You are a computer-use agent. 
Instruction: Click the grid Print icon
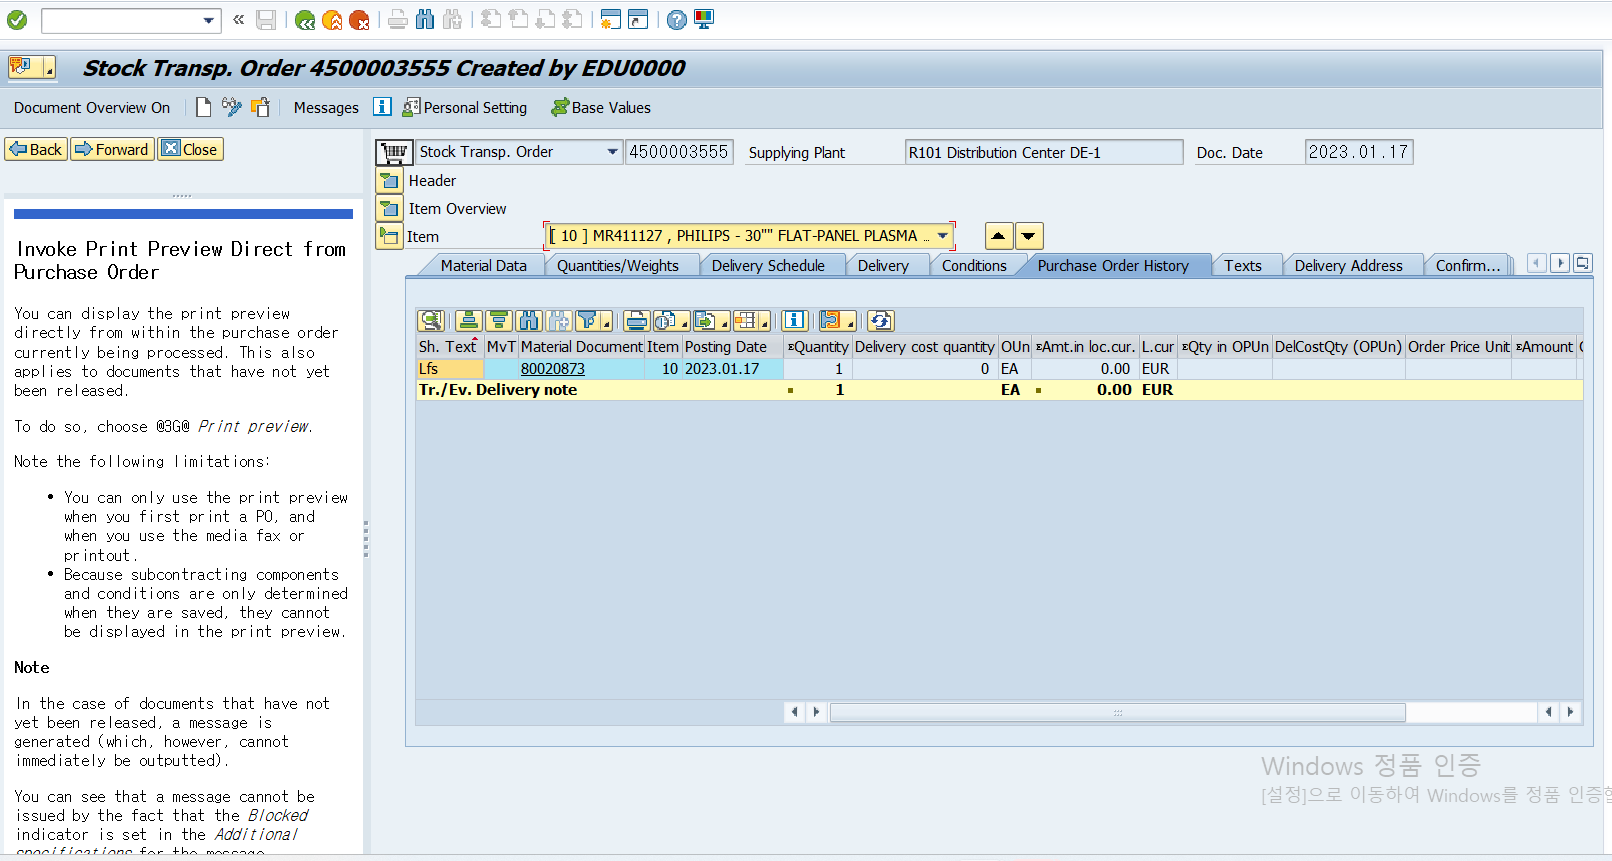636,320
